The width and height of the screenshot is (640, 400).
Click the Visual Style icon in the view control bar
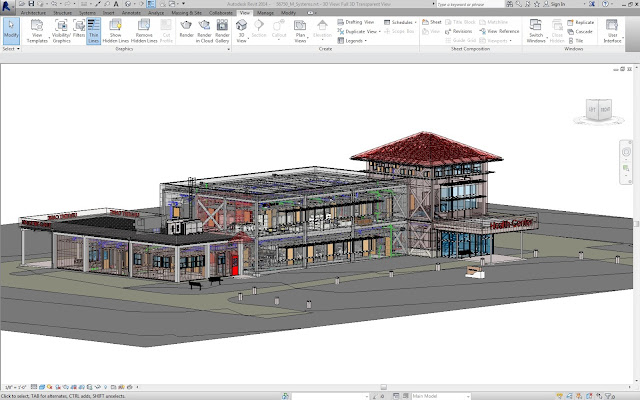(42, 387)
